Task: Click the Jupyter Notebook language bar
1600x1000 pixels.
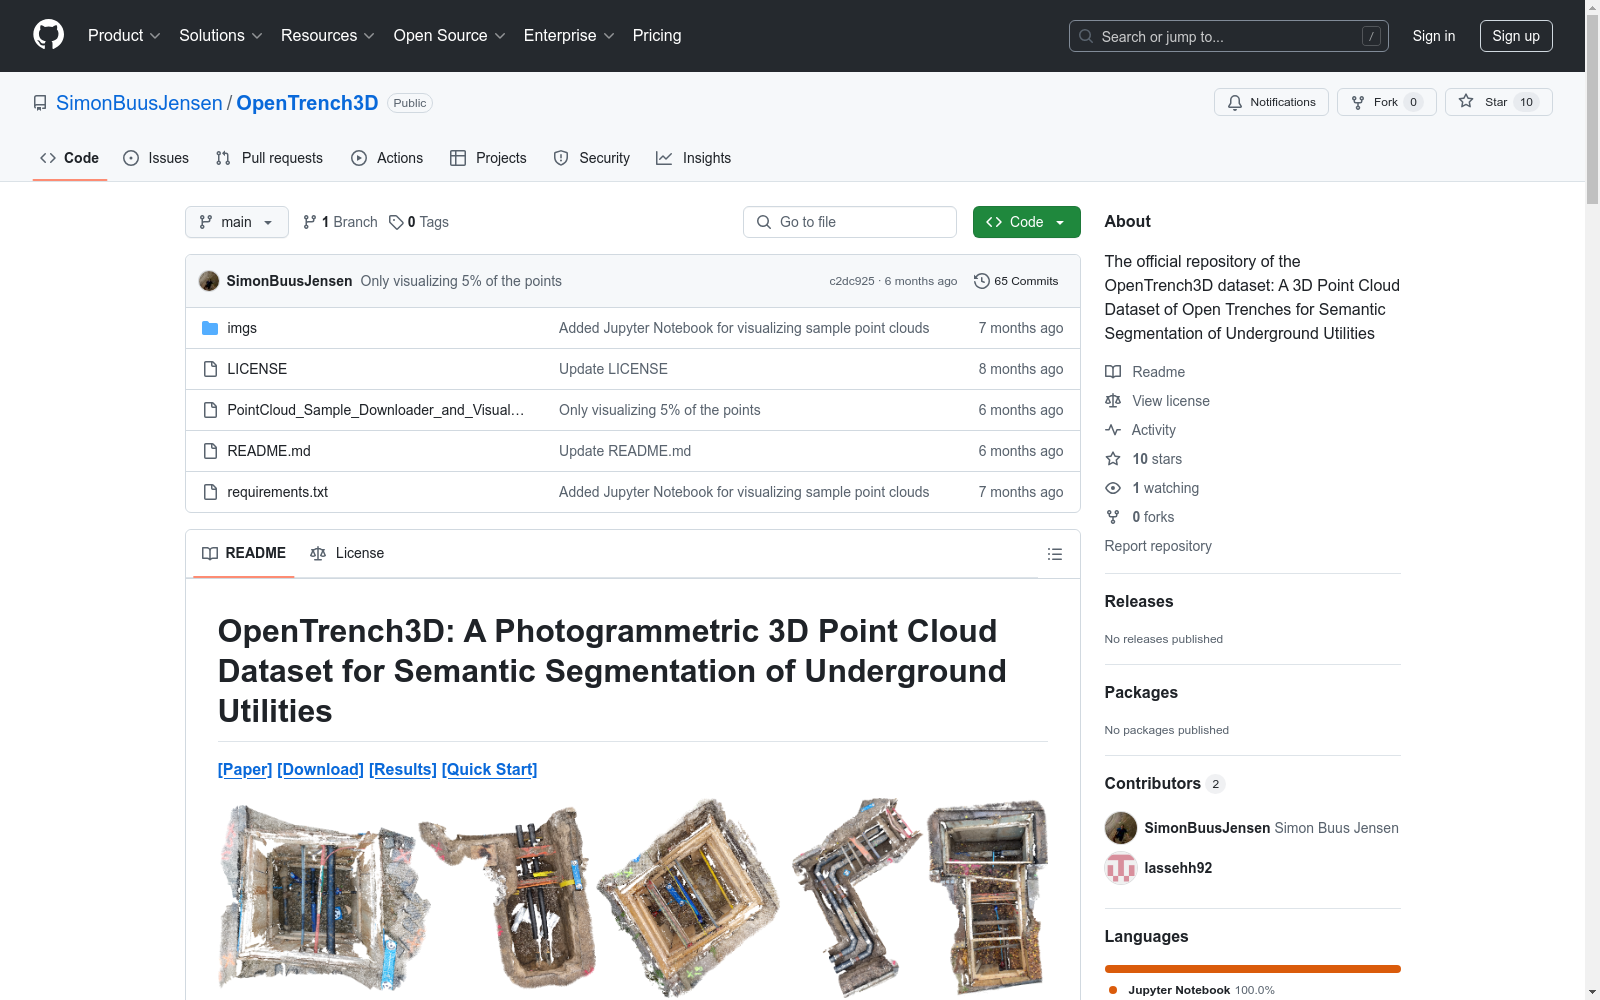Action: click(1253, 969)
